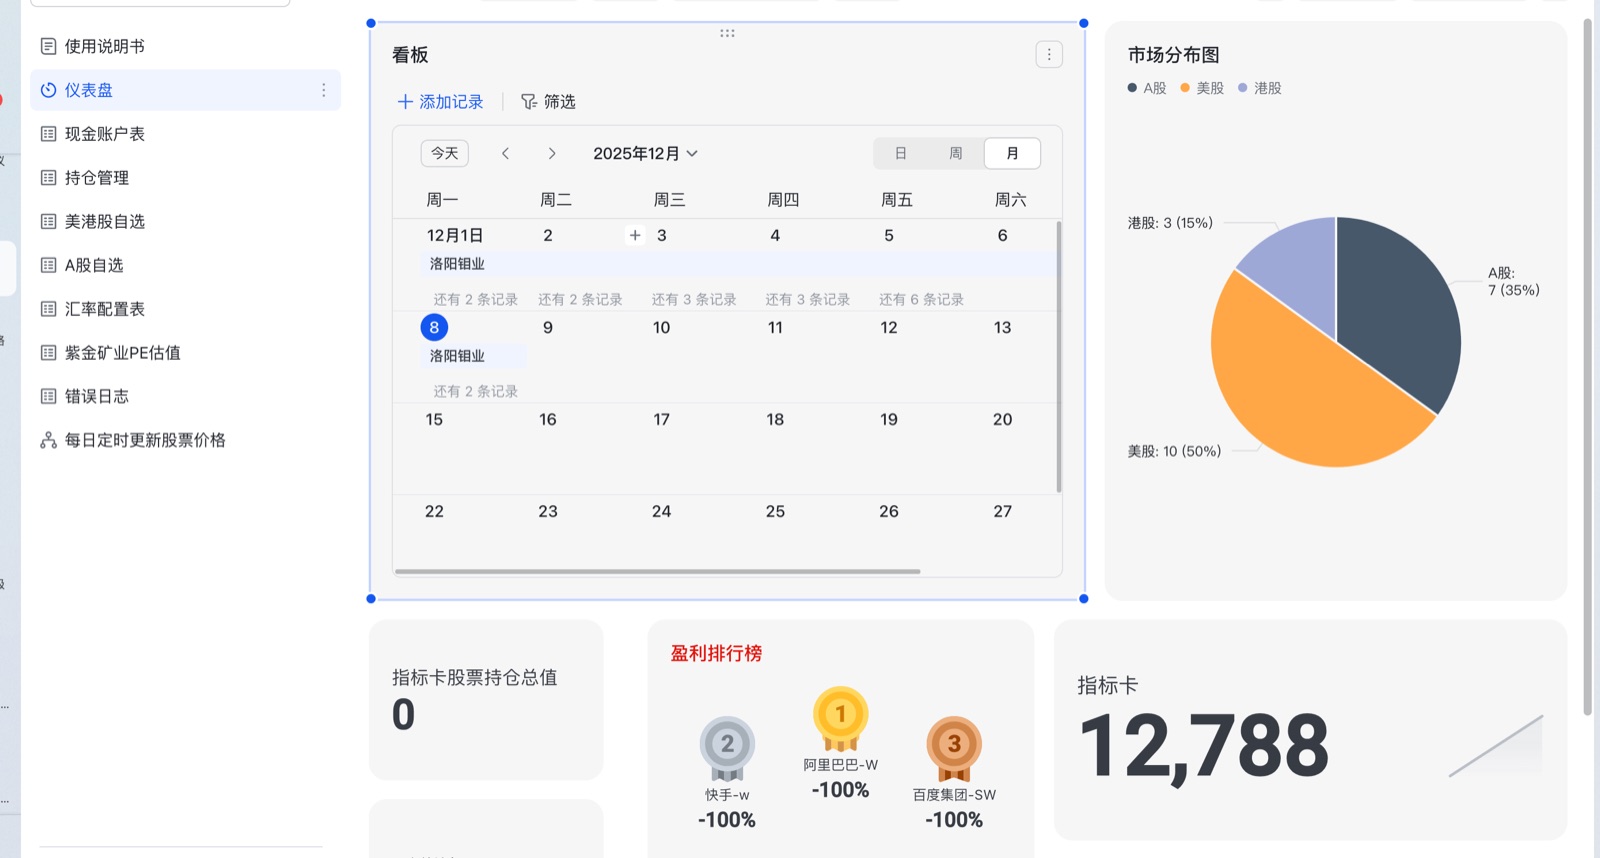Open the 看板 widget more options menu
Image resolution: width=1600 pixels, height=858 pixels.
[1049, 55]
